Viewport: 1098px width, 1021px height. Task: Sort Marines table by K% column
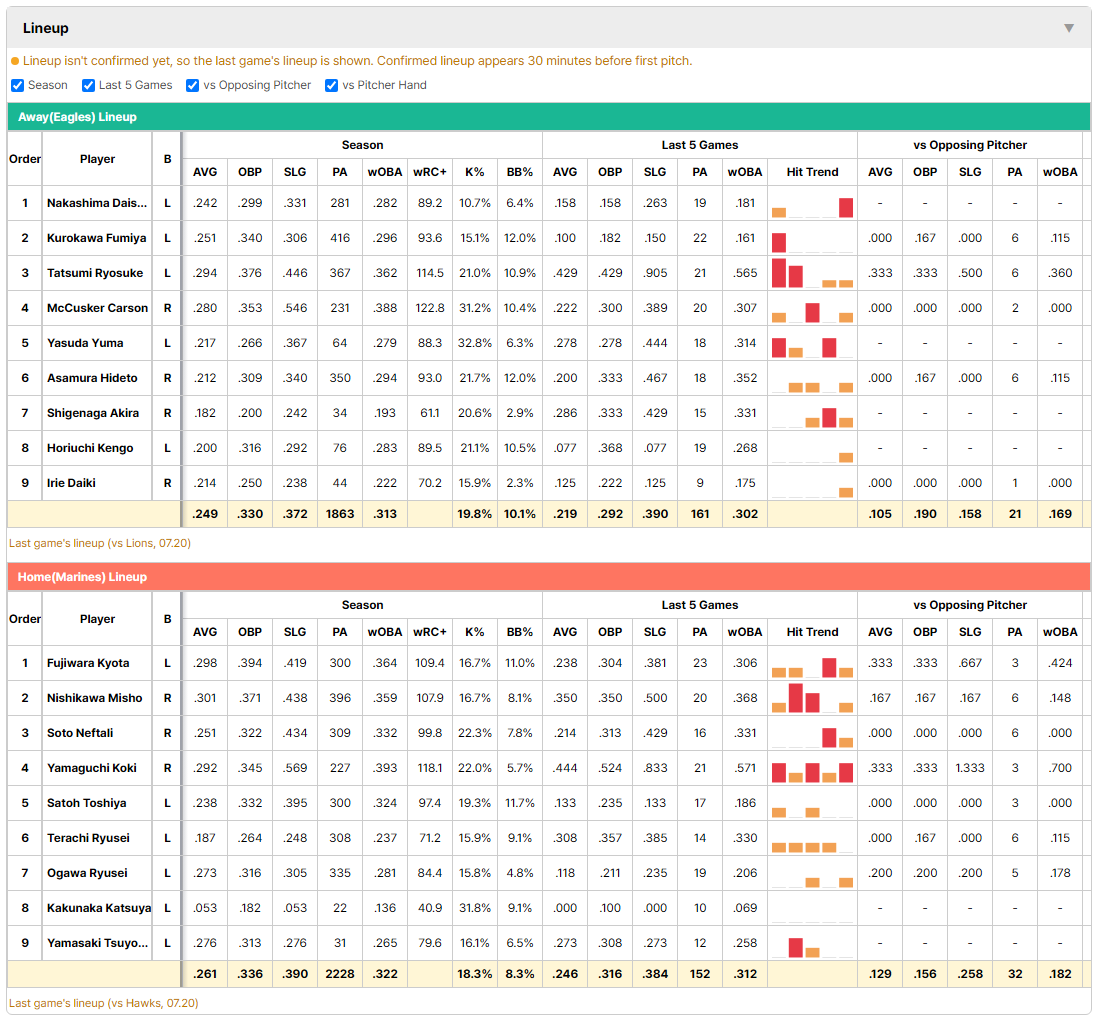point(474,632)
